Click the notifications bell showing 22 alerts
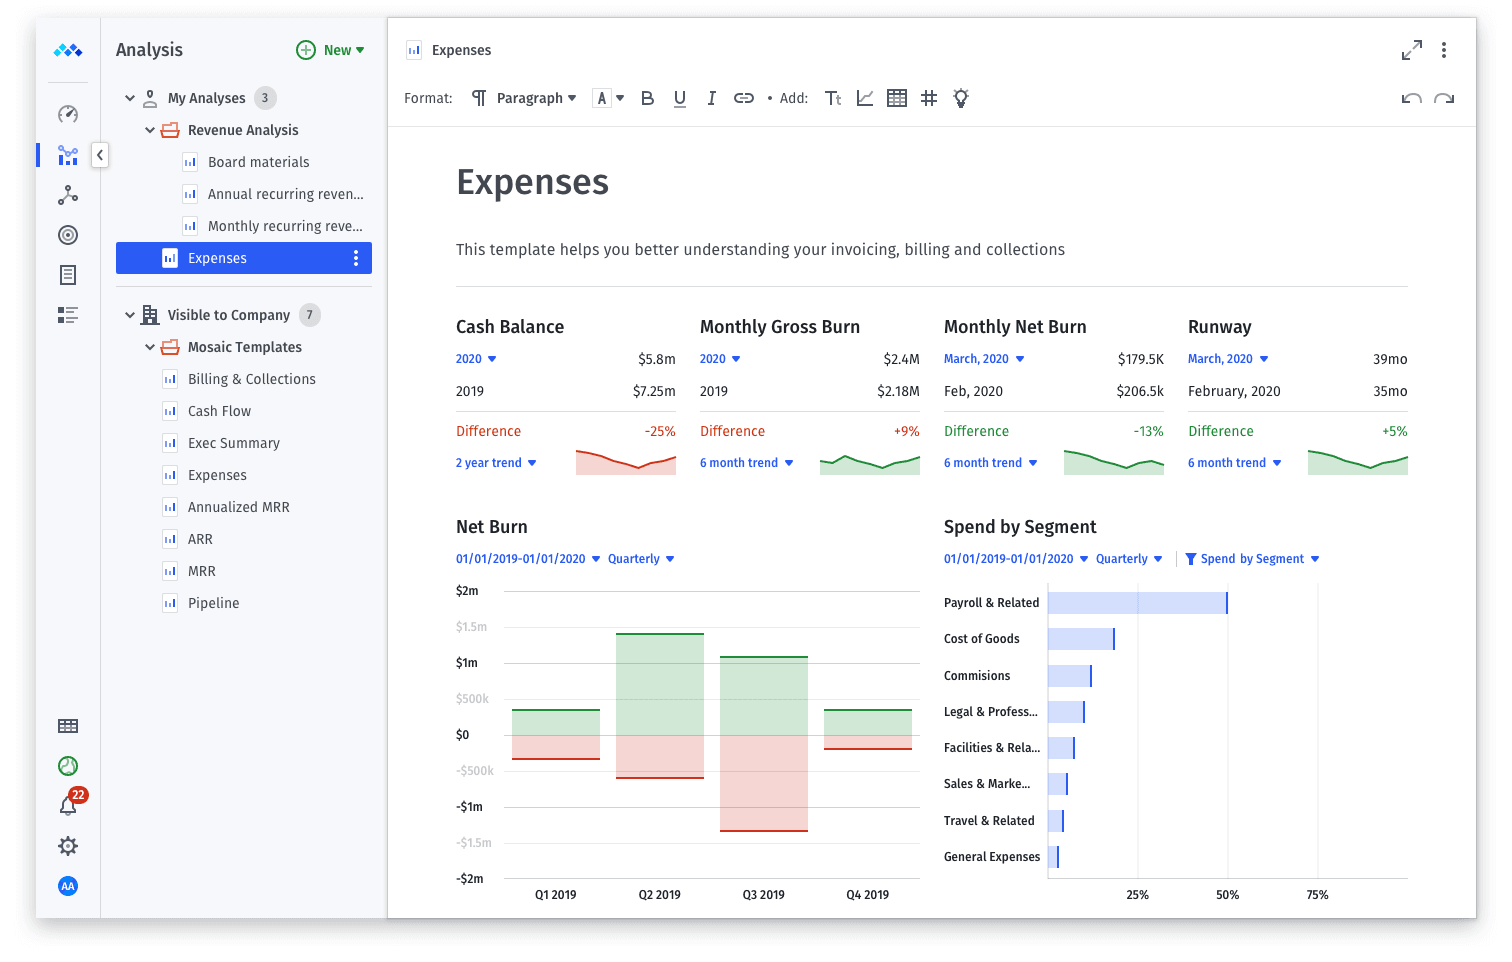Screen dimensions: 1512x962 click(x=67, y=805)
